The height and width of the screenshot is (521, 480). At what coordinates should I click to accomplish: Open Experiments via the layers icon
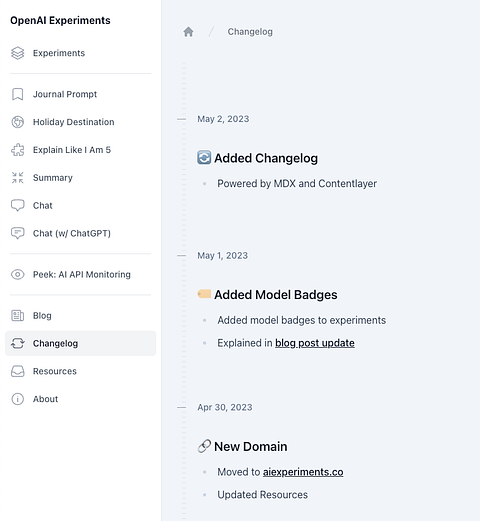18,53
